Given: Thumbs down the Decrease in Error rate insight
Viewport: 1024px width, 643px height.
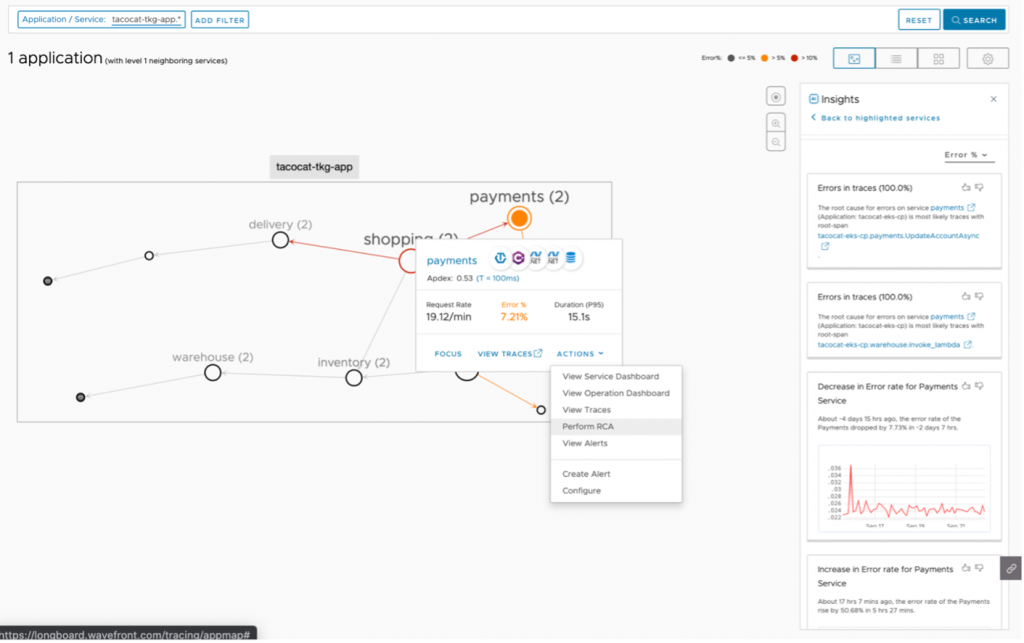Looking at the screenshot, I should click(x=980, y=386).
